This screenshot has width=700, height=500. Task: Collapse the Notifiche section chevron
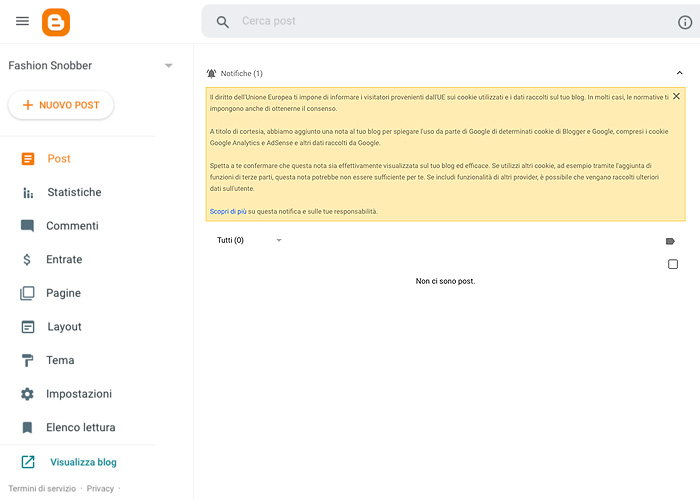coord(679,73)
